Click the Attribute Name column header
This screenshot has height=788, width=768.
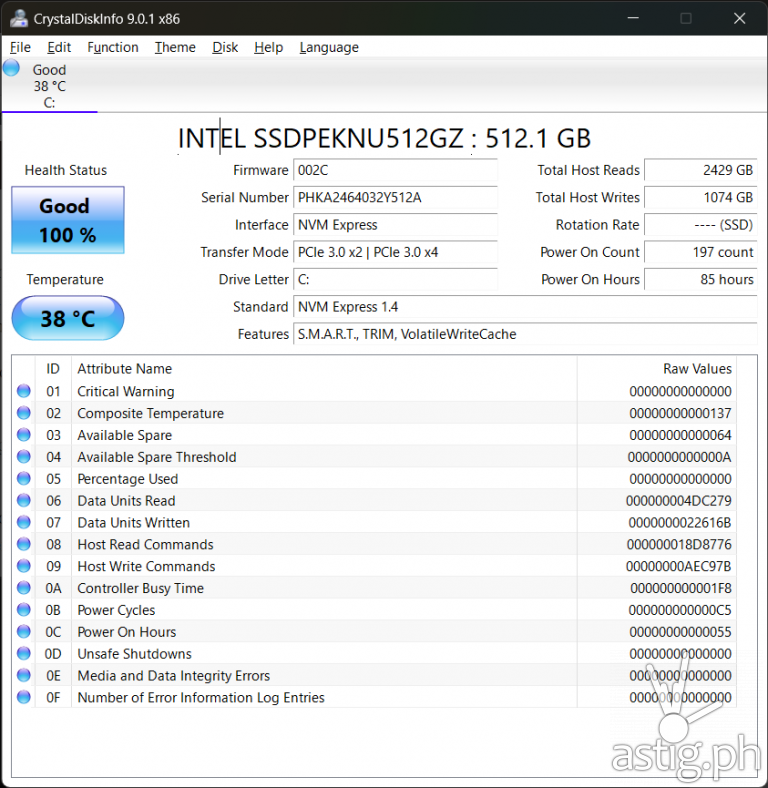tap(125, 369)
